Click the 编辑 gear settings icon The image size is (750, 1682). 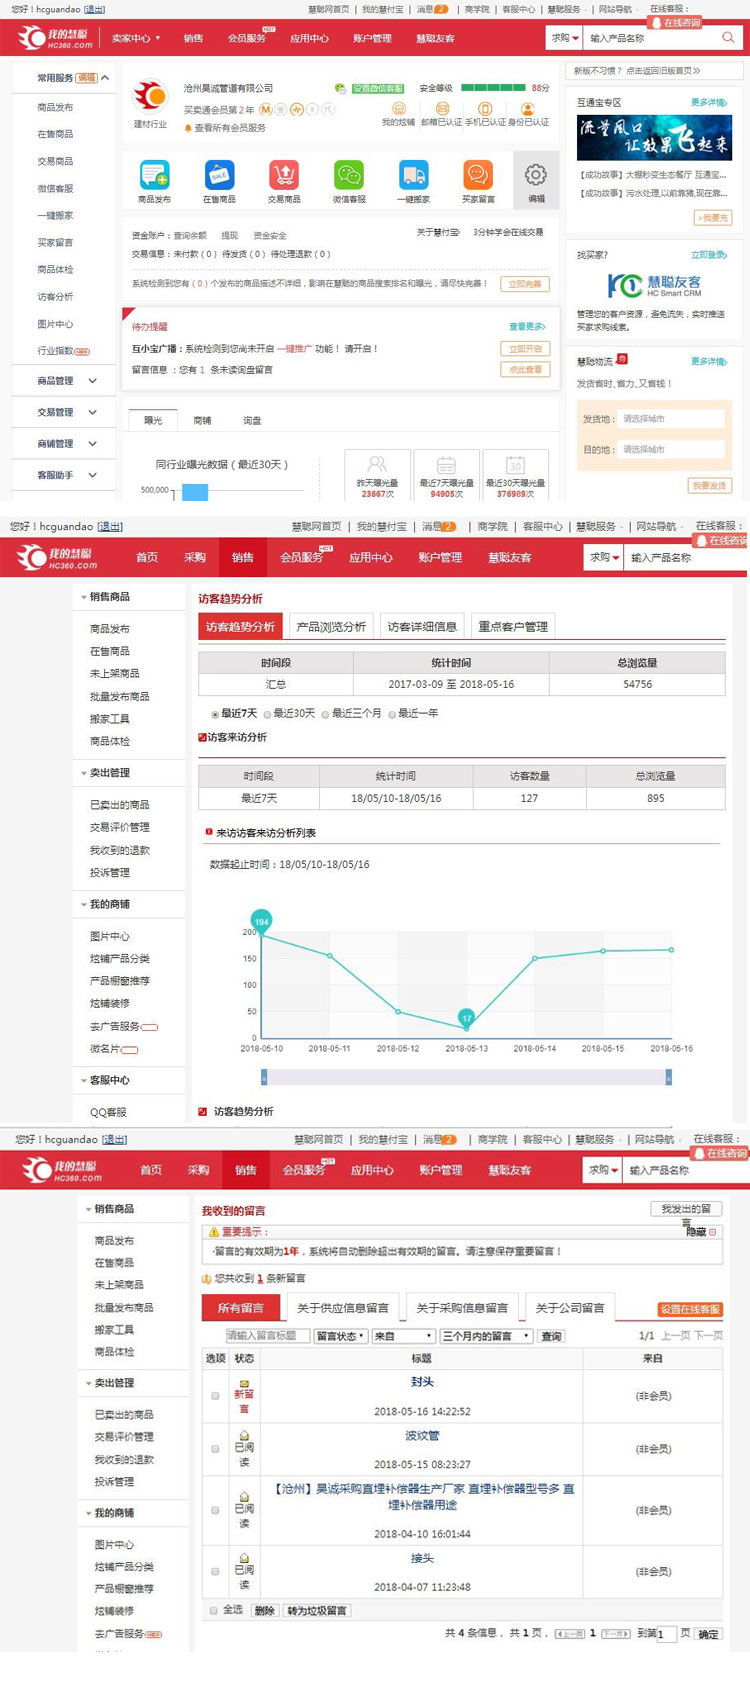pyautogui.click(x=536, y=175)
